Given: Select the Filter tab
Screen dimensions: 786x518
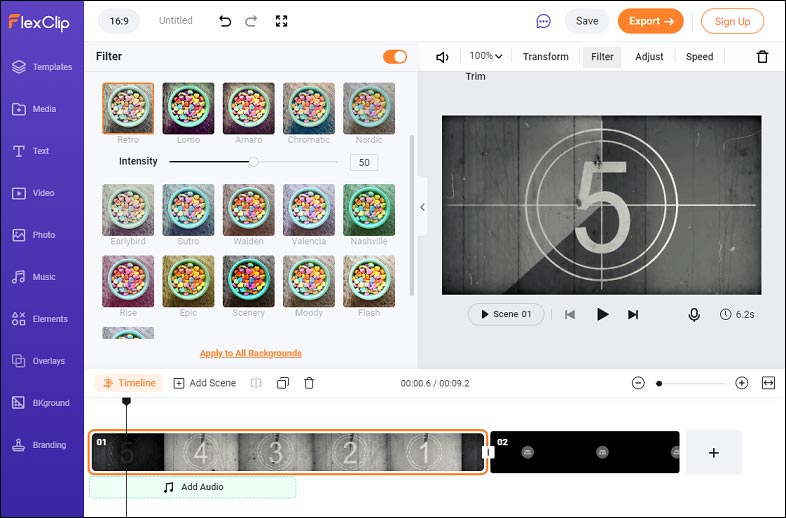Looking at the screenshot, I should [x=602, y=57].
